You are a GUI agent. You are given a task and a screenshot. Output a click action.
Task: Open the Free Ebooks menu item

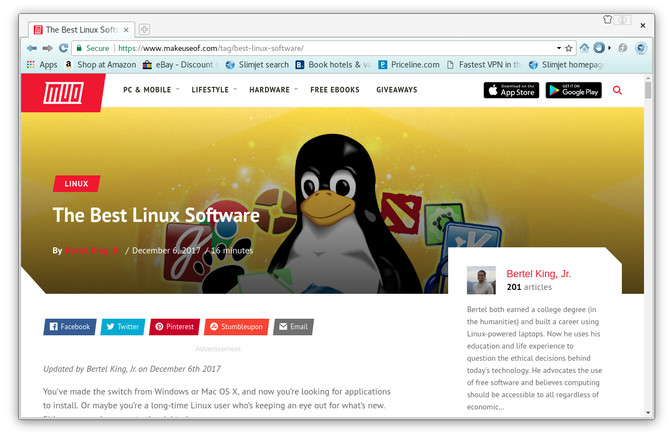pyautogui.click(x=336, y=90)
